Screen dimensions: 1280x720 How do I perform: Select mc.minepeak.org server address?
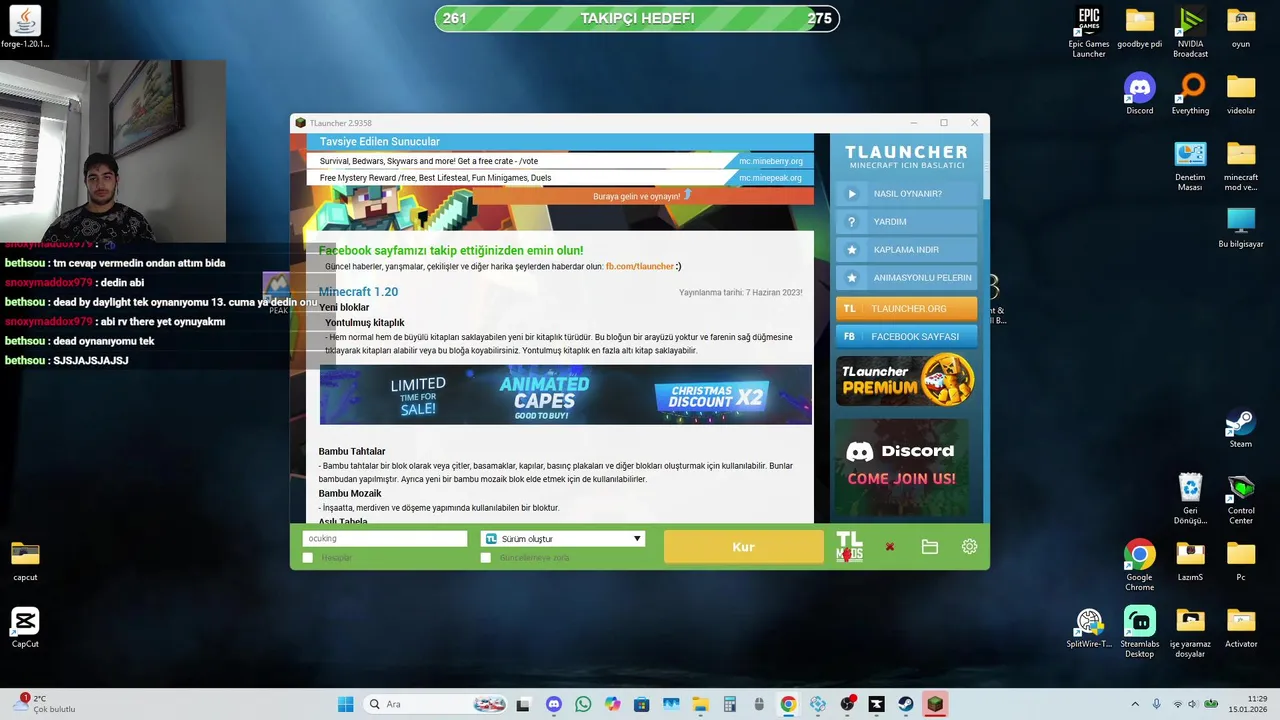[770, 178]
